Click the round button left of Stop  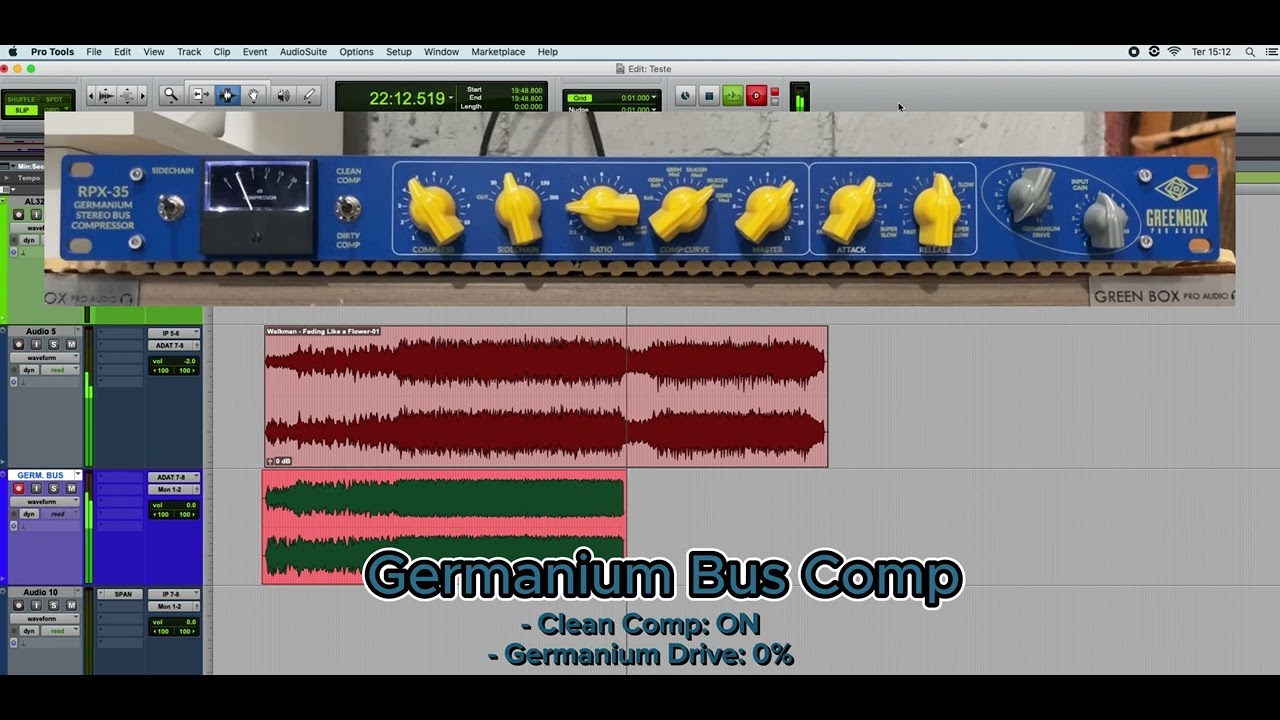coord(685,96)
